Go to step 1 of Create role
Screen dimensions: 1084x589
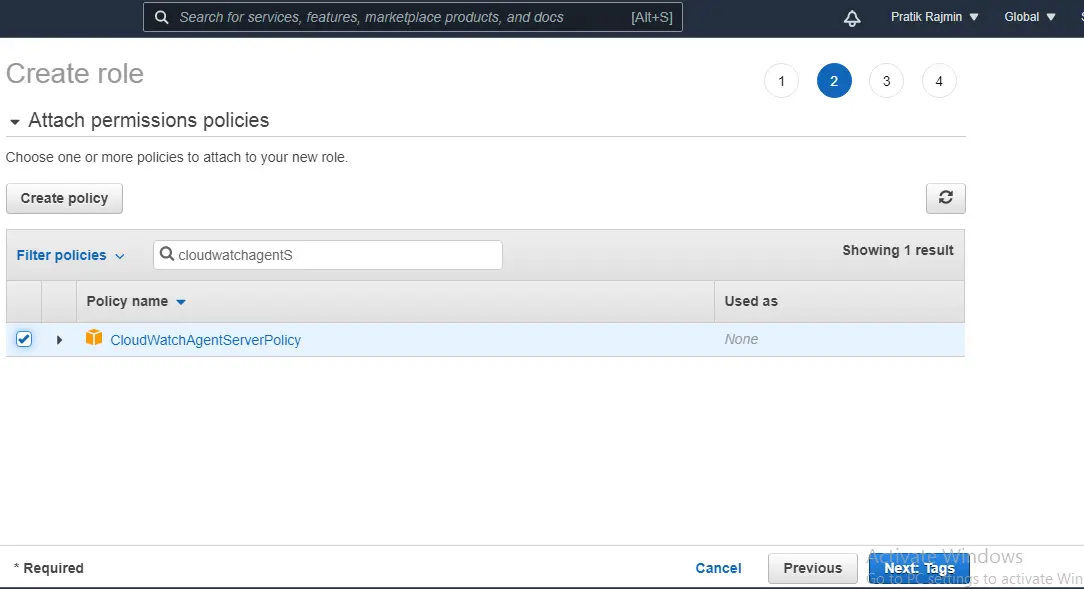(x=781, y=81)
